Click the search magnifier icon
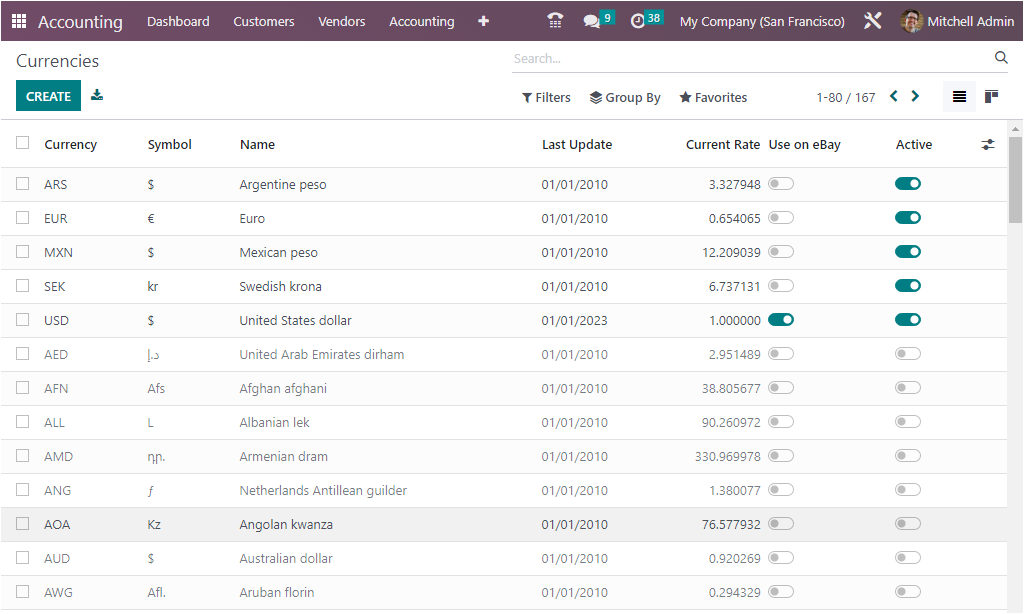Screen dimensions: 1024x614 point(1001,58)
